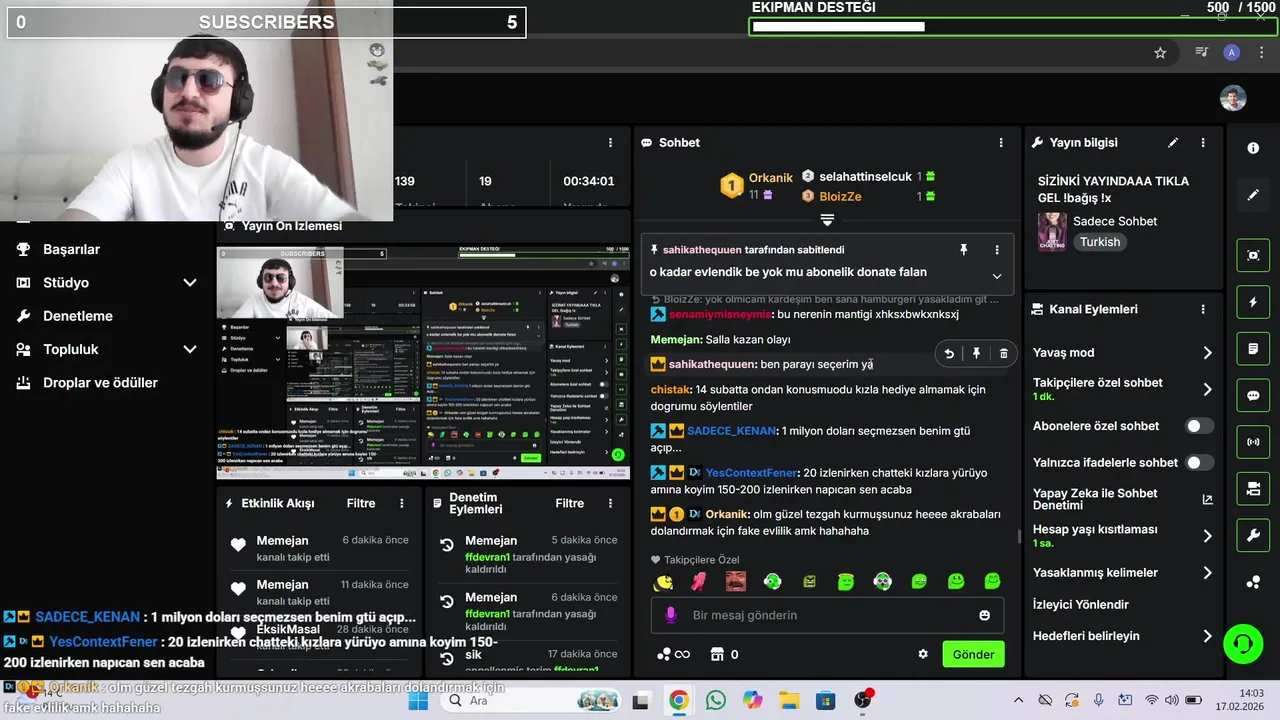Click Filtre in Etkinlik Akışı panel
This screenshot has width=1280, height=720.
point(361,504)
